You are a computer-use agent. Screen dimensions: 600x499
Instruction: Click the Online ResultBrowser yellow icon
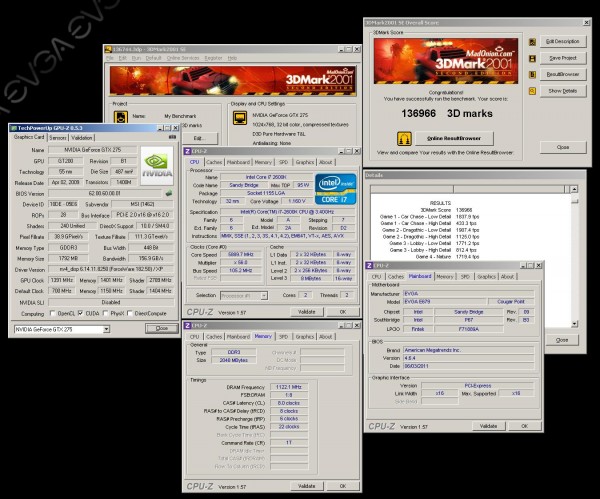point(404,138)
